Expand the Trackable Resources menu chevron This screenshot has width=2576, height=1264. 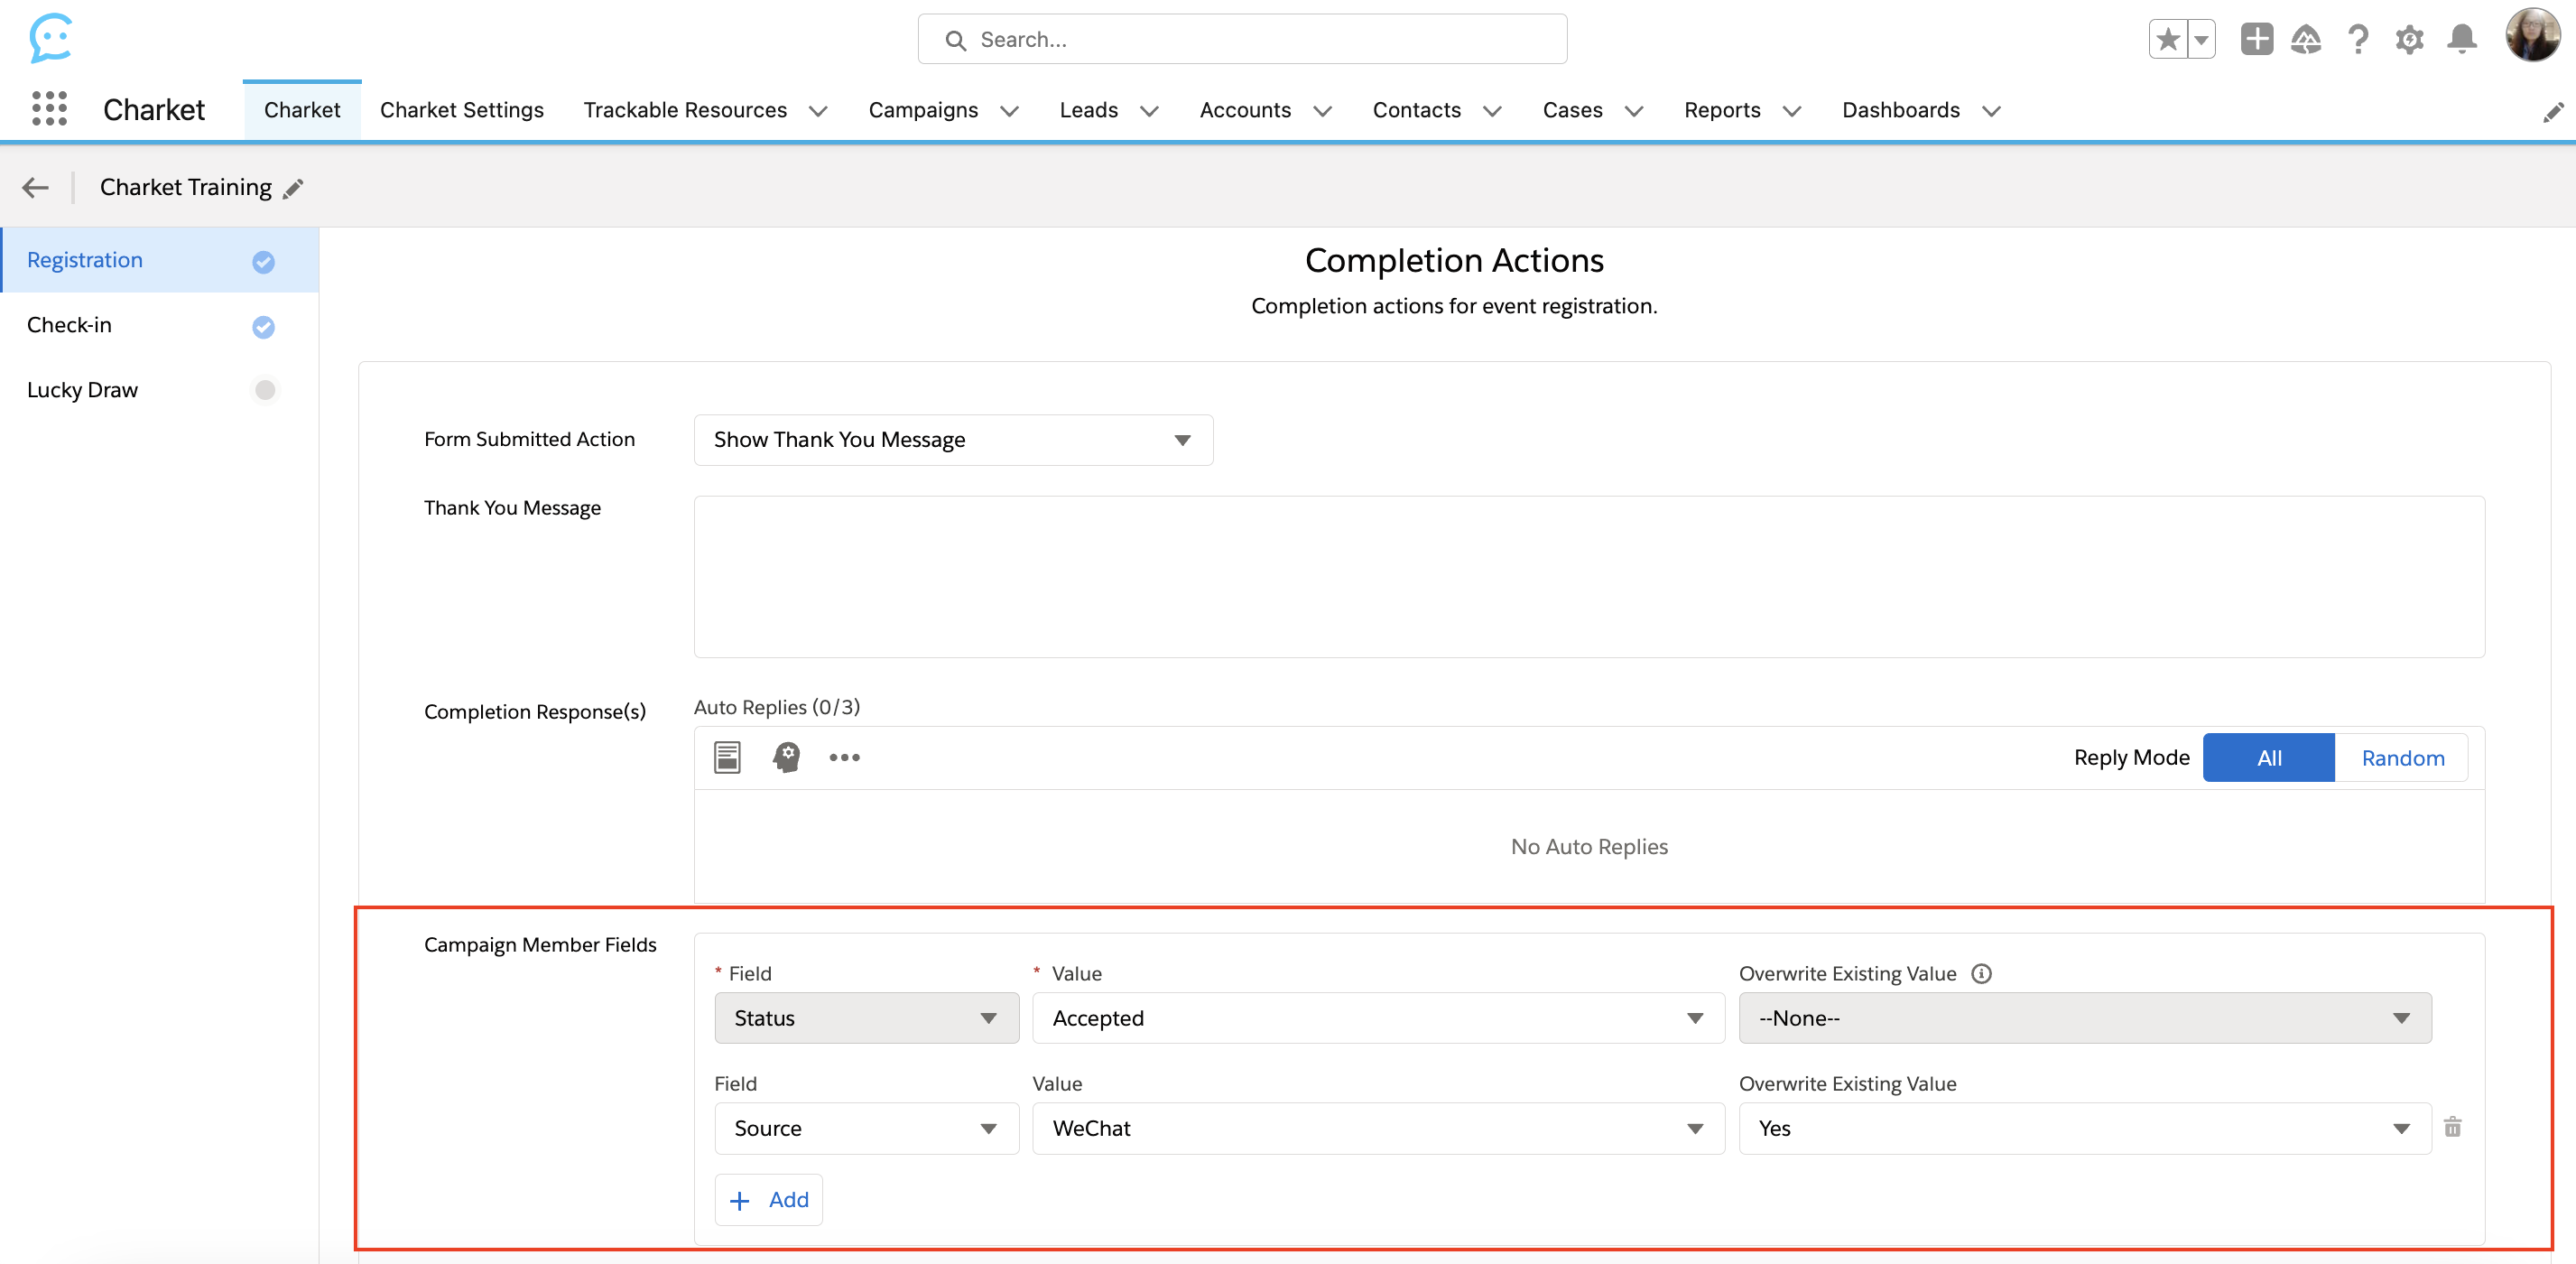coord(817,111)
